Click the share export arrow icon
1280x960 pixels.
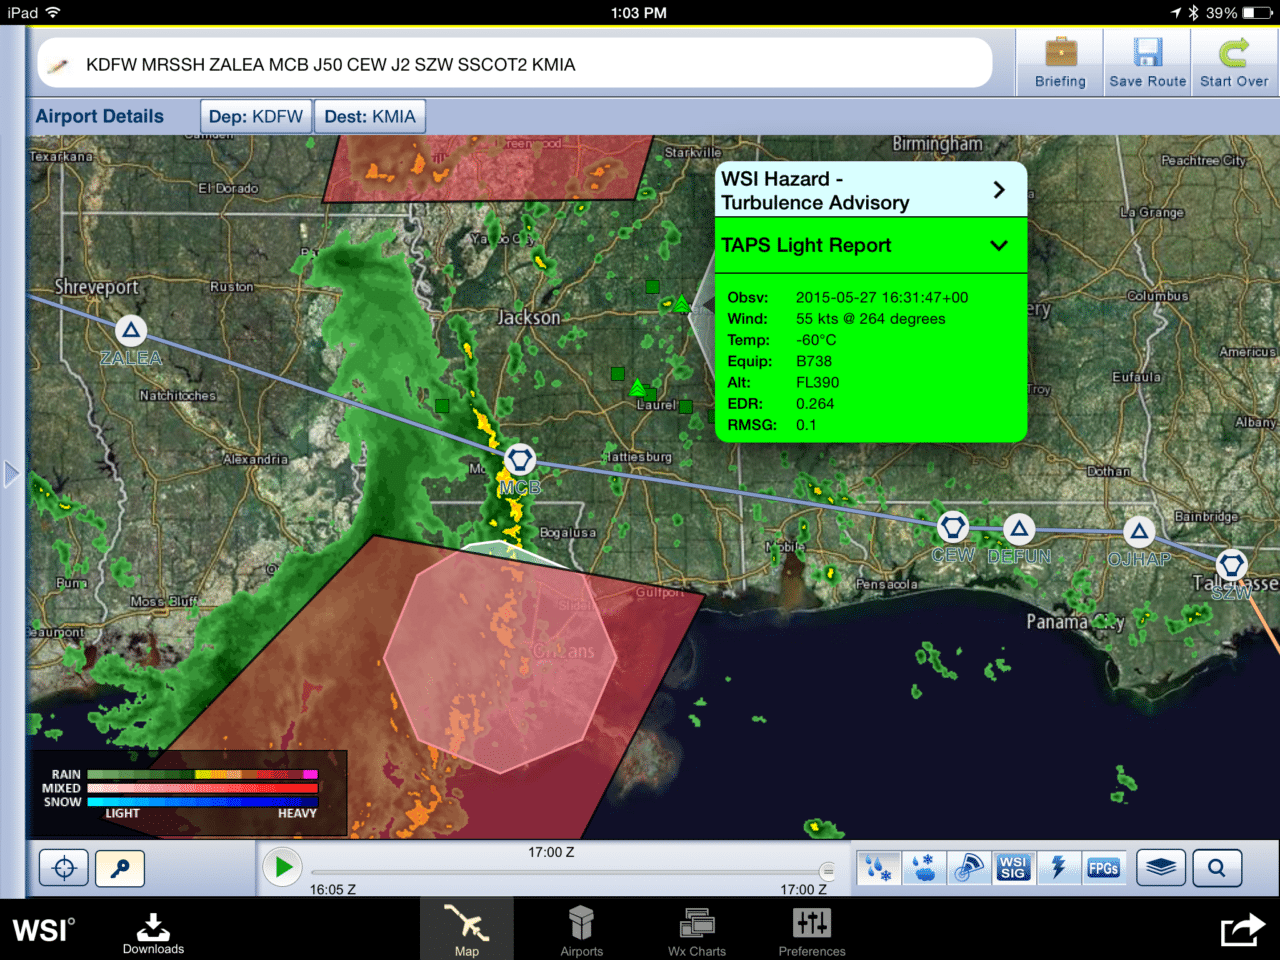(x=1242, y=930)
